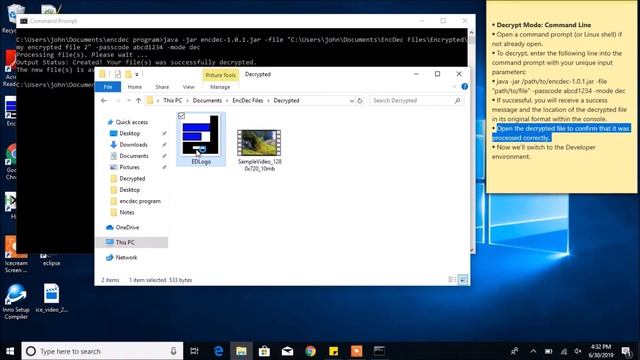Open the encdec program folder in sidebar

pyautogui.click(x=140, y=201)
